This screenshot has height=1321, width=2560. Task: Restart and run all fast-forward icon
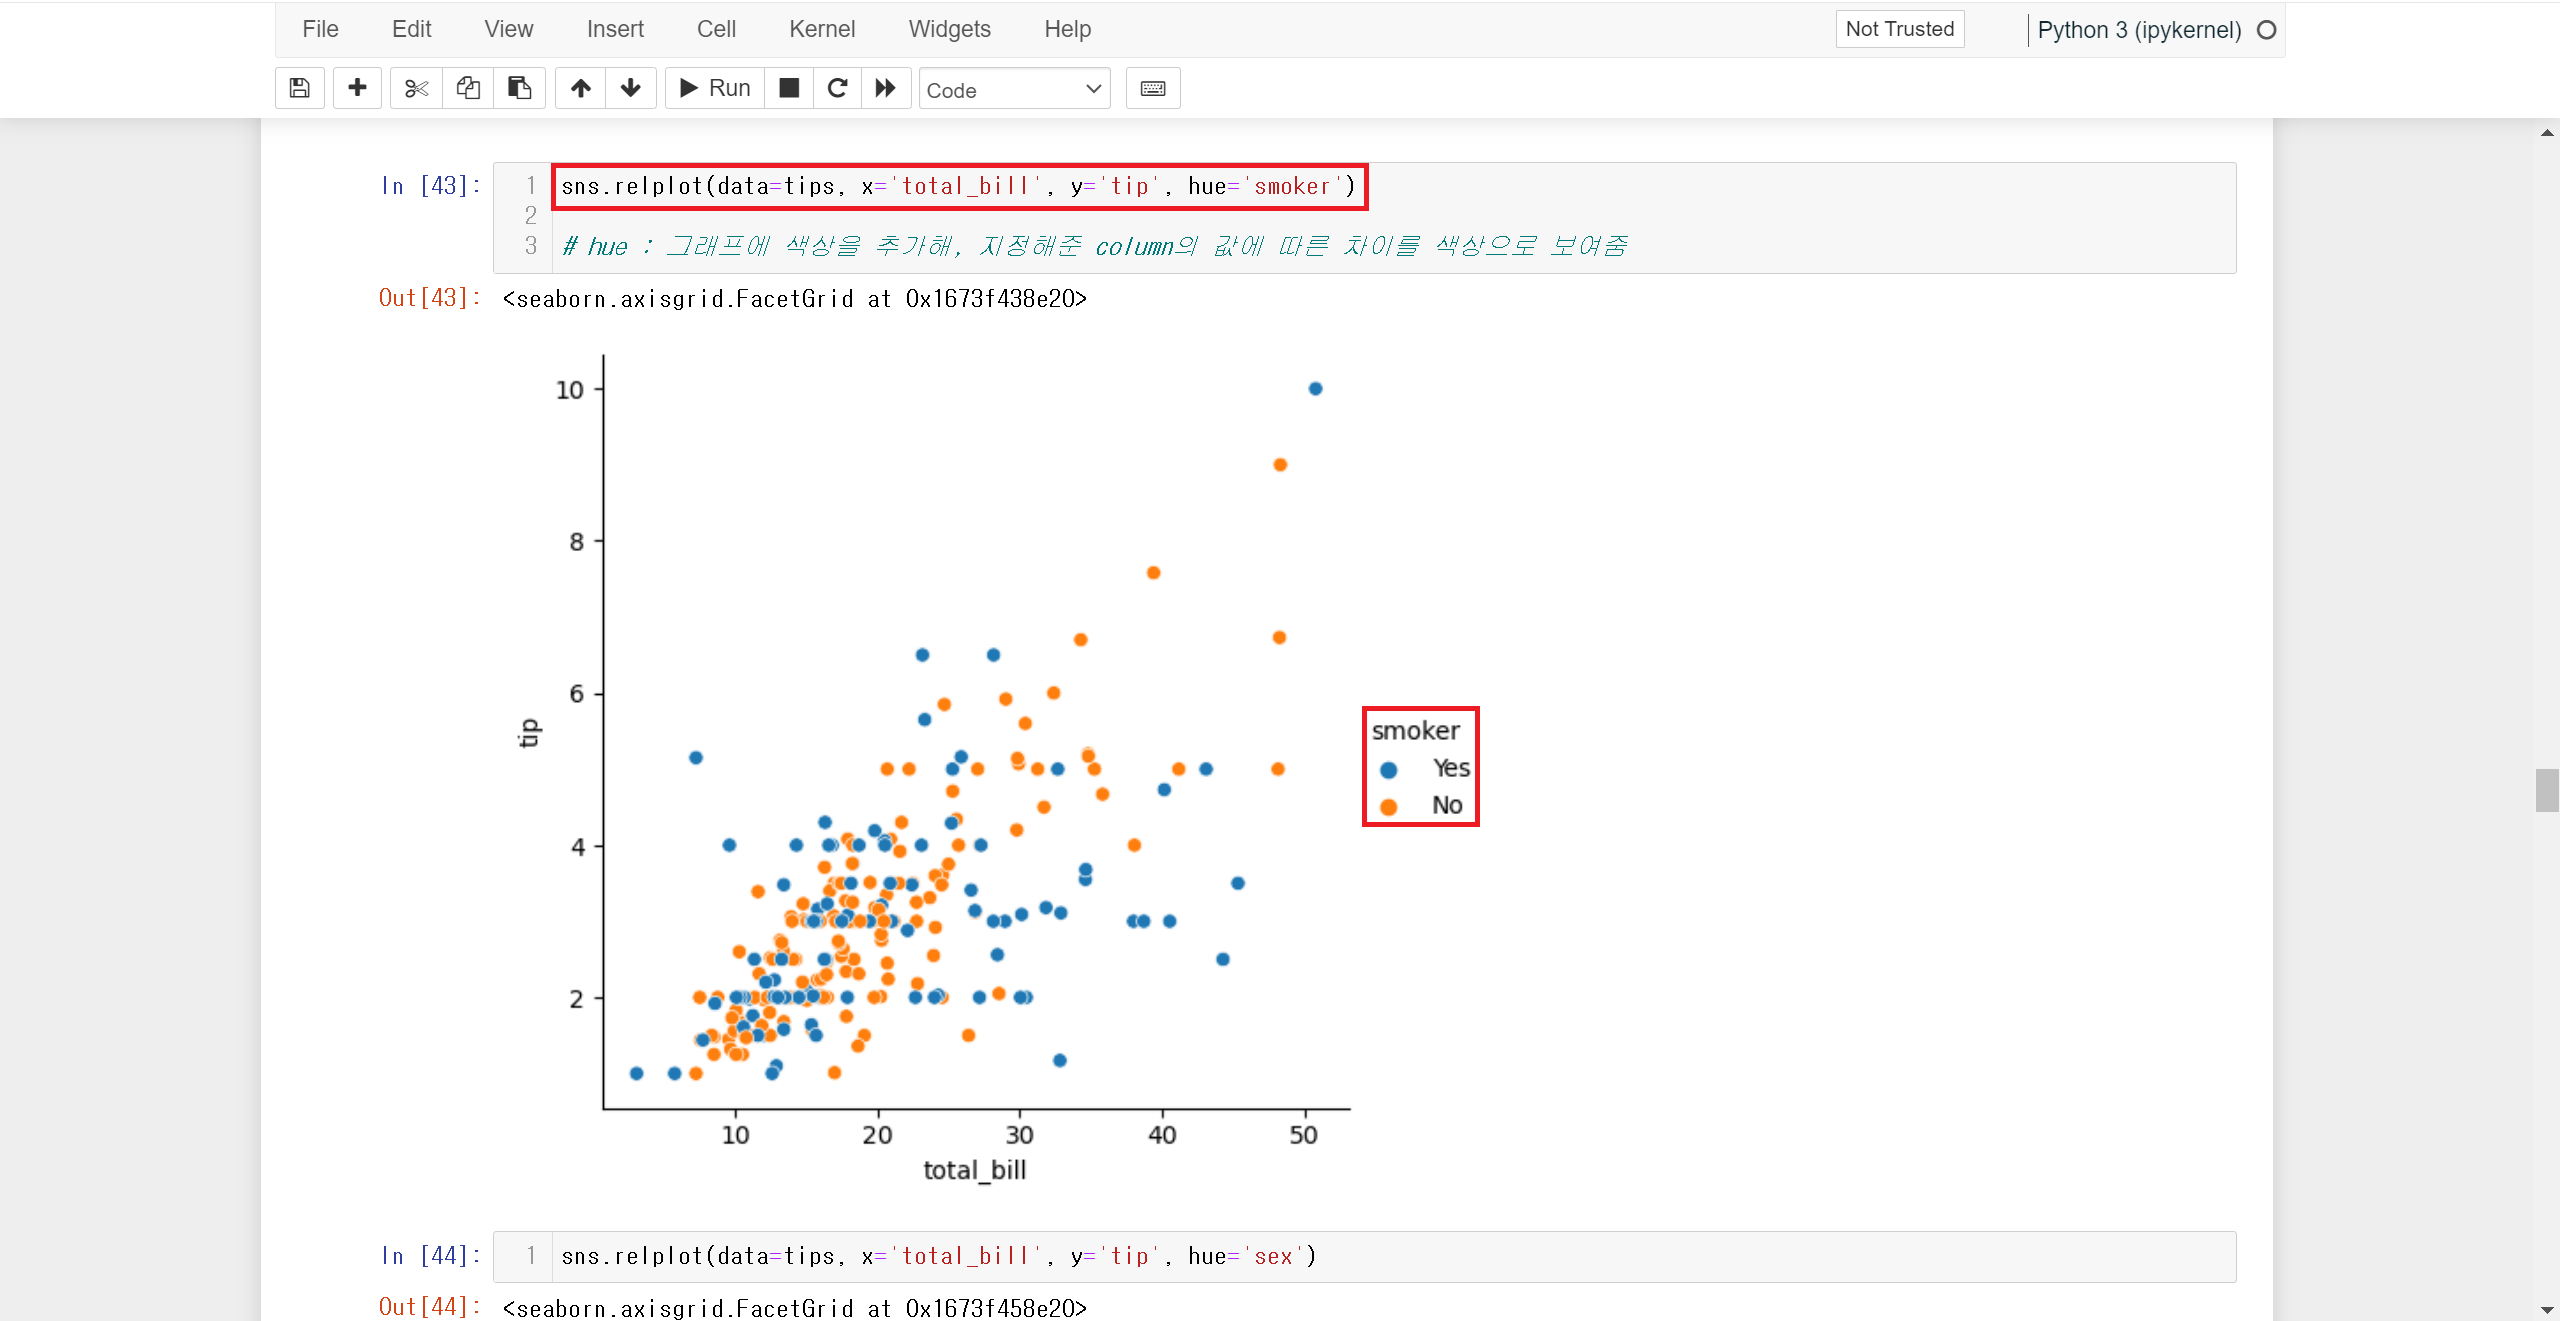pos(885,88)
